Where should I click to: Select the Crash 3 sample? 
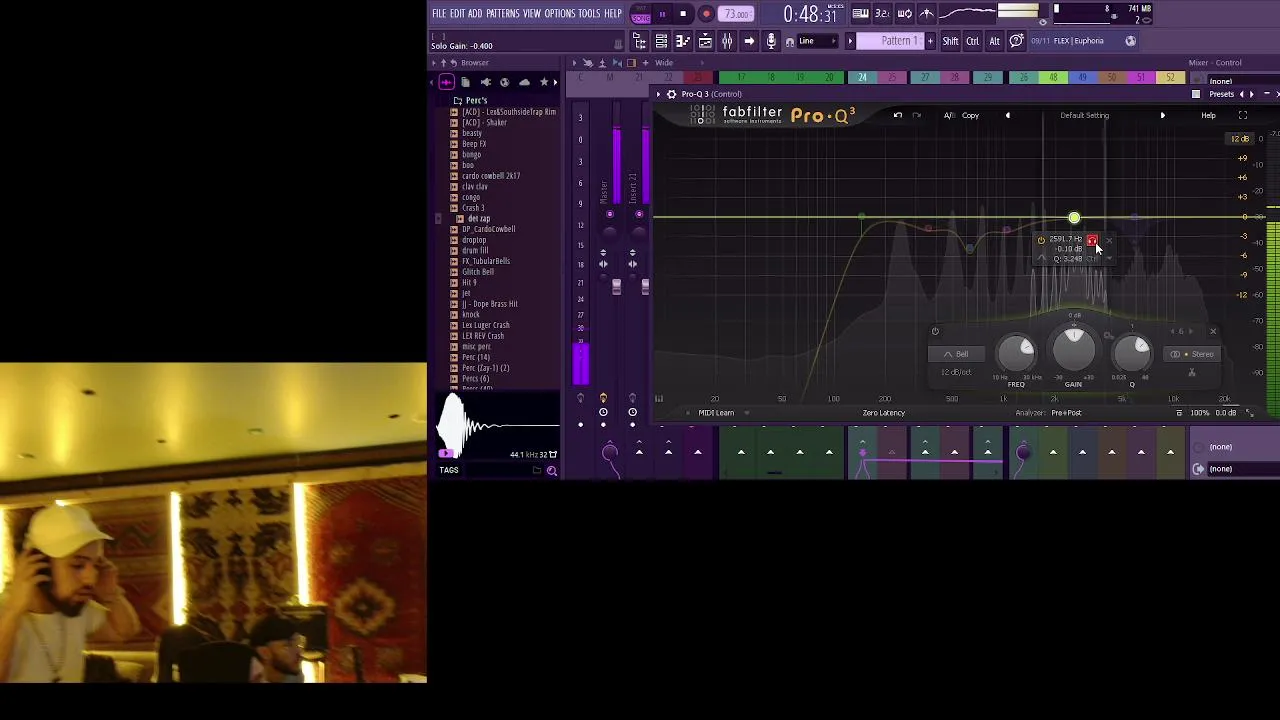tap(473, 208)
